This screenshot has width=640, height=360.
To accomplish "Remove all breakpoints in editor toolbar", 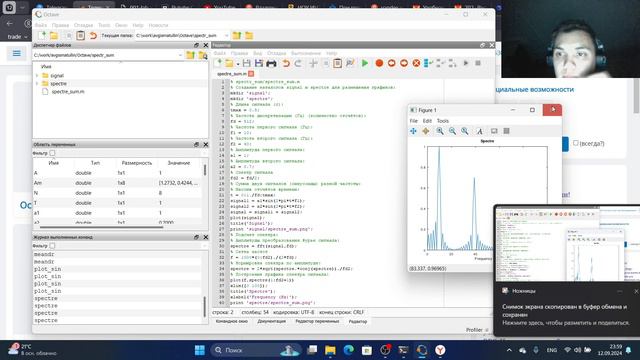I will [x=416, y=63].
